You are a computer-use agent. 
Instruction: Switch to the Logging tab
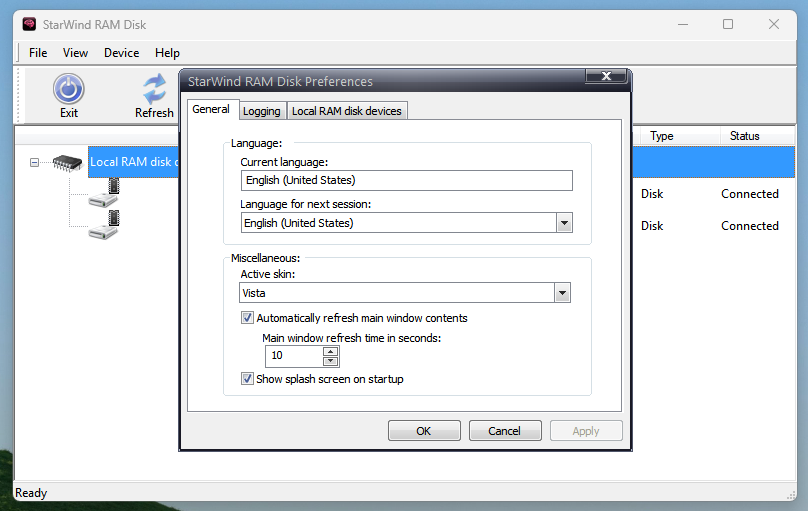(x=262, y=111)
